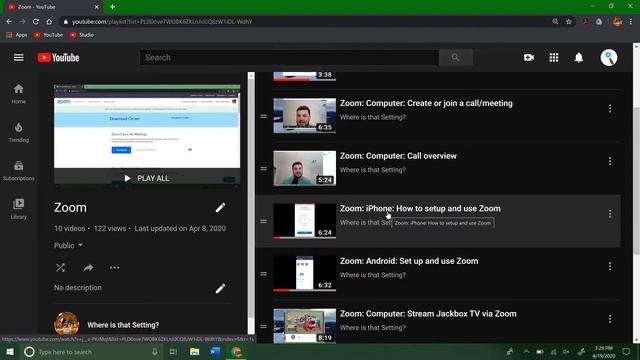Click the 6:24 iPhone video thumbnail

tap(304, 221)
